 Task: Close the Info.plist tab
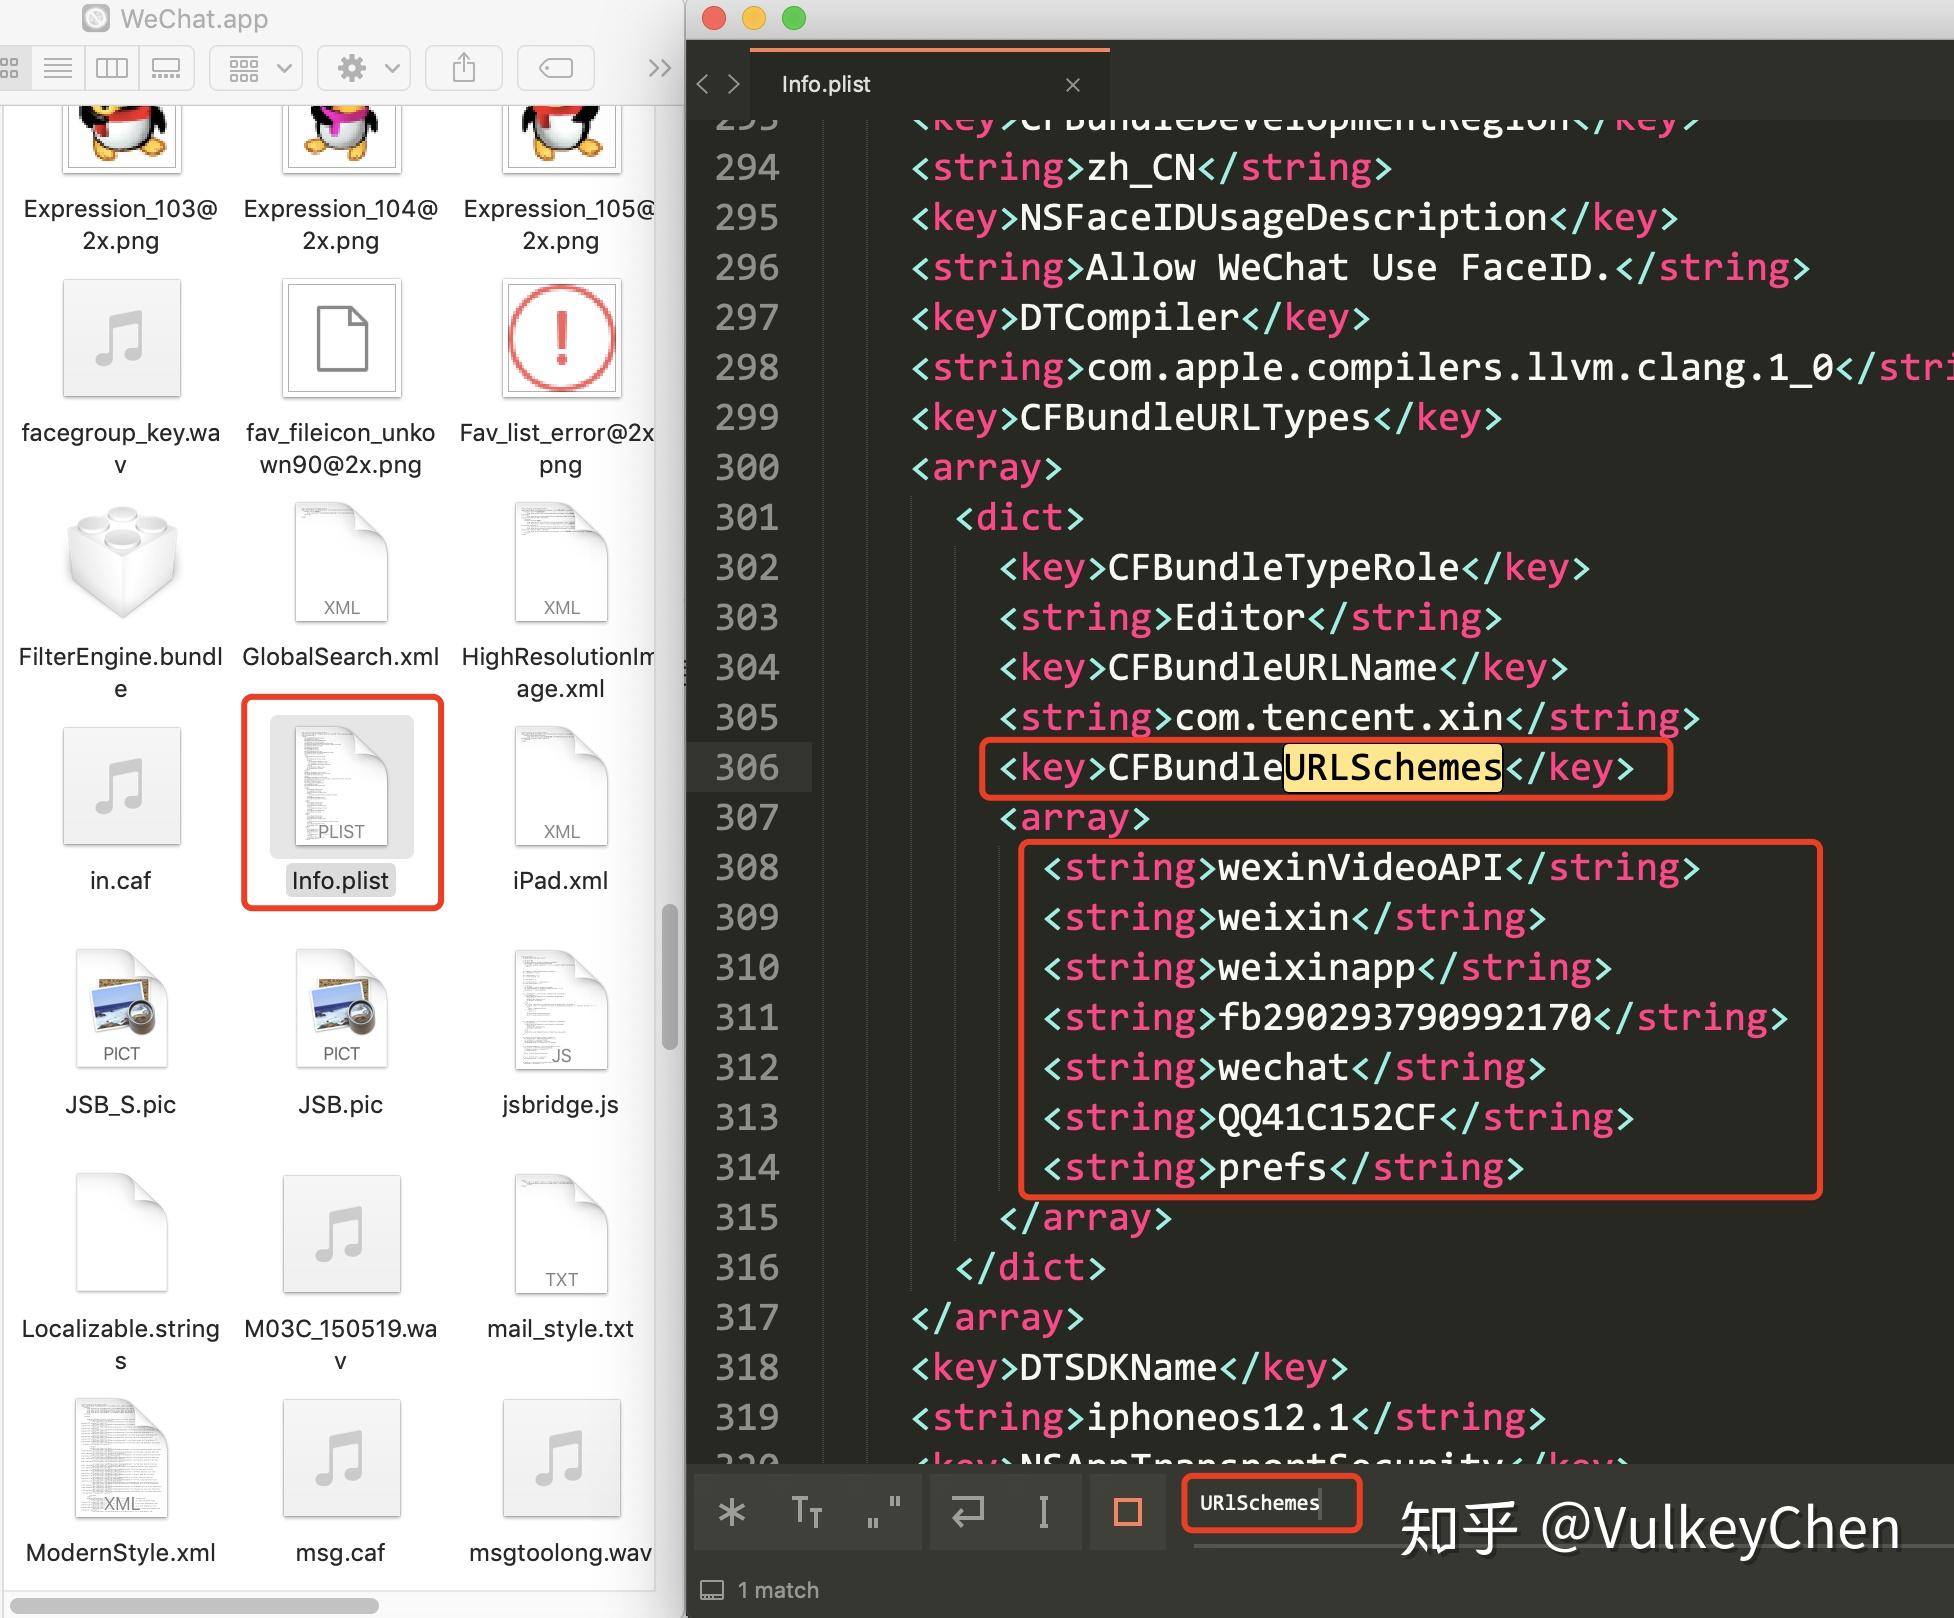[1073, 85]
